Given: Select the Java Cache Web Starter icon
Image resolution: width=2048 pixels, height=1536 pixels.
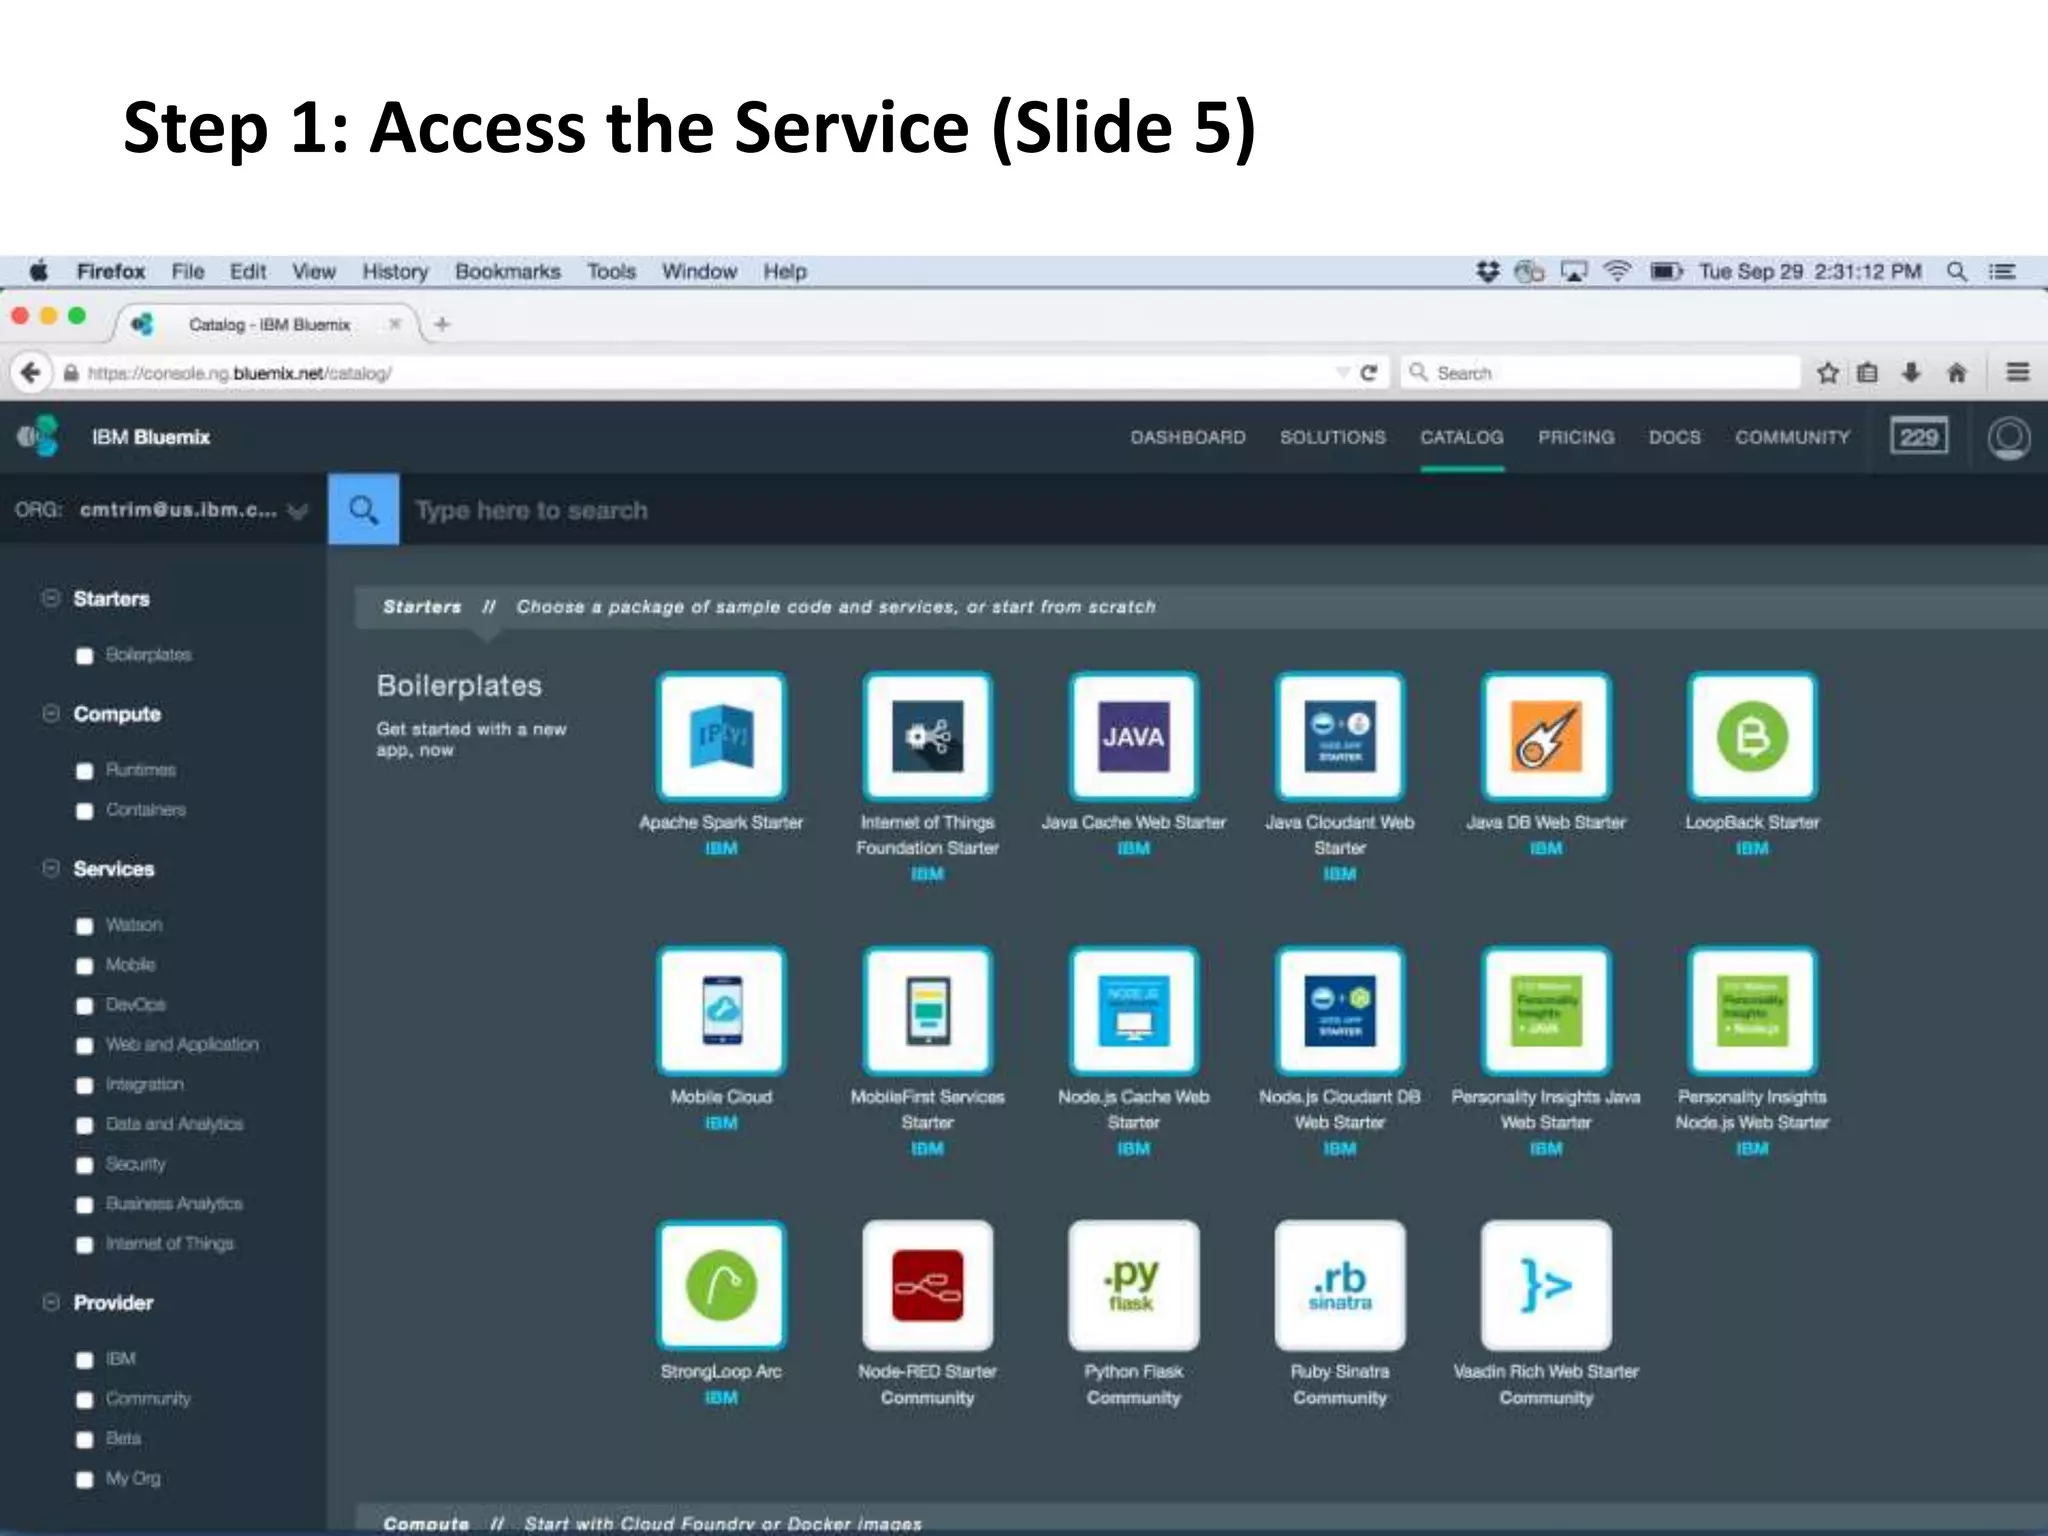Looking at the screenshot, I should click(x=1133, y=737).
